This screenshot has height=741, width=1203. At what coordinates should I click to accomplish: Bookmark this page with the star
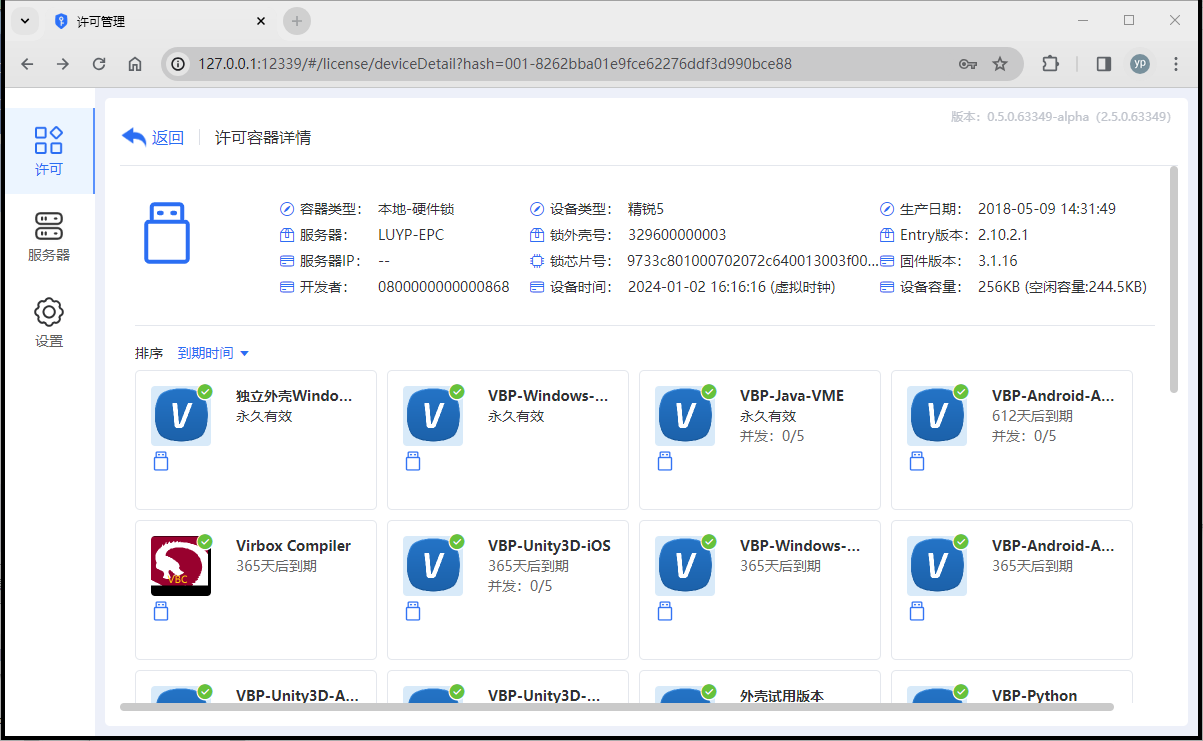tap(1000, 64)
